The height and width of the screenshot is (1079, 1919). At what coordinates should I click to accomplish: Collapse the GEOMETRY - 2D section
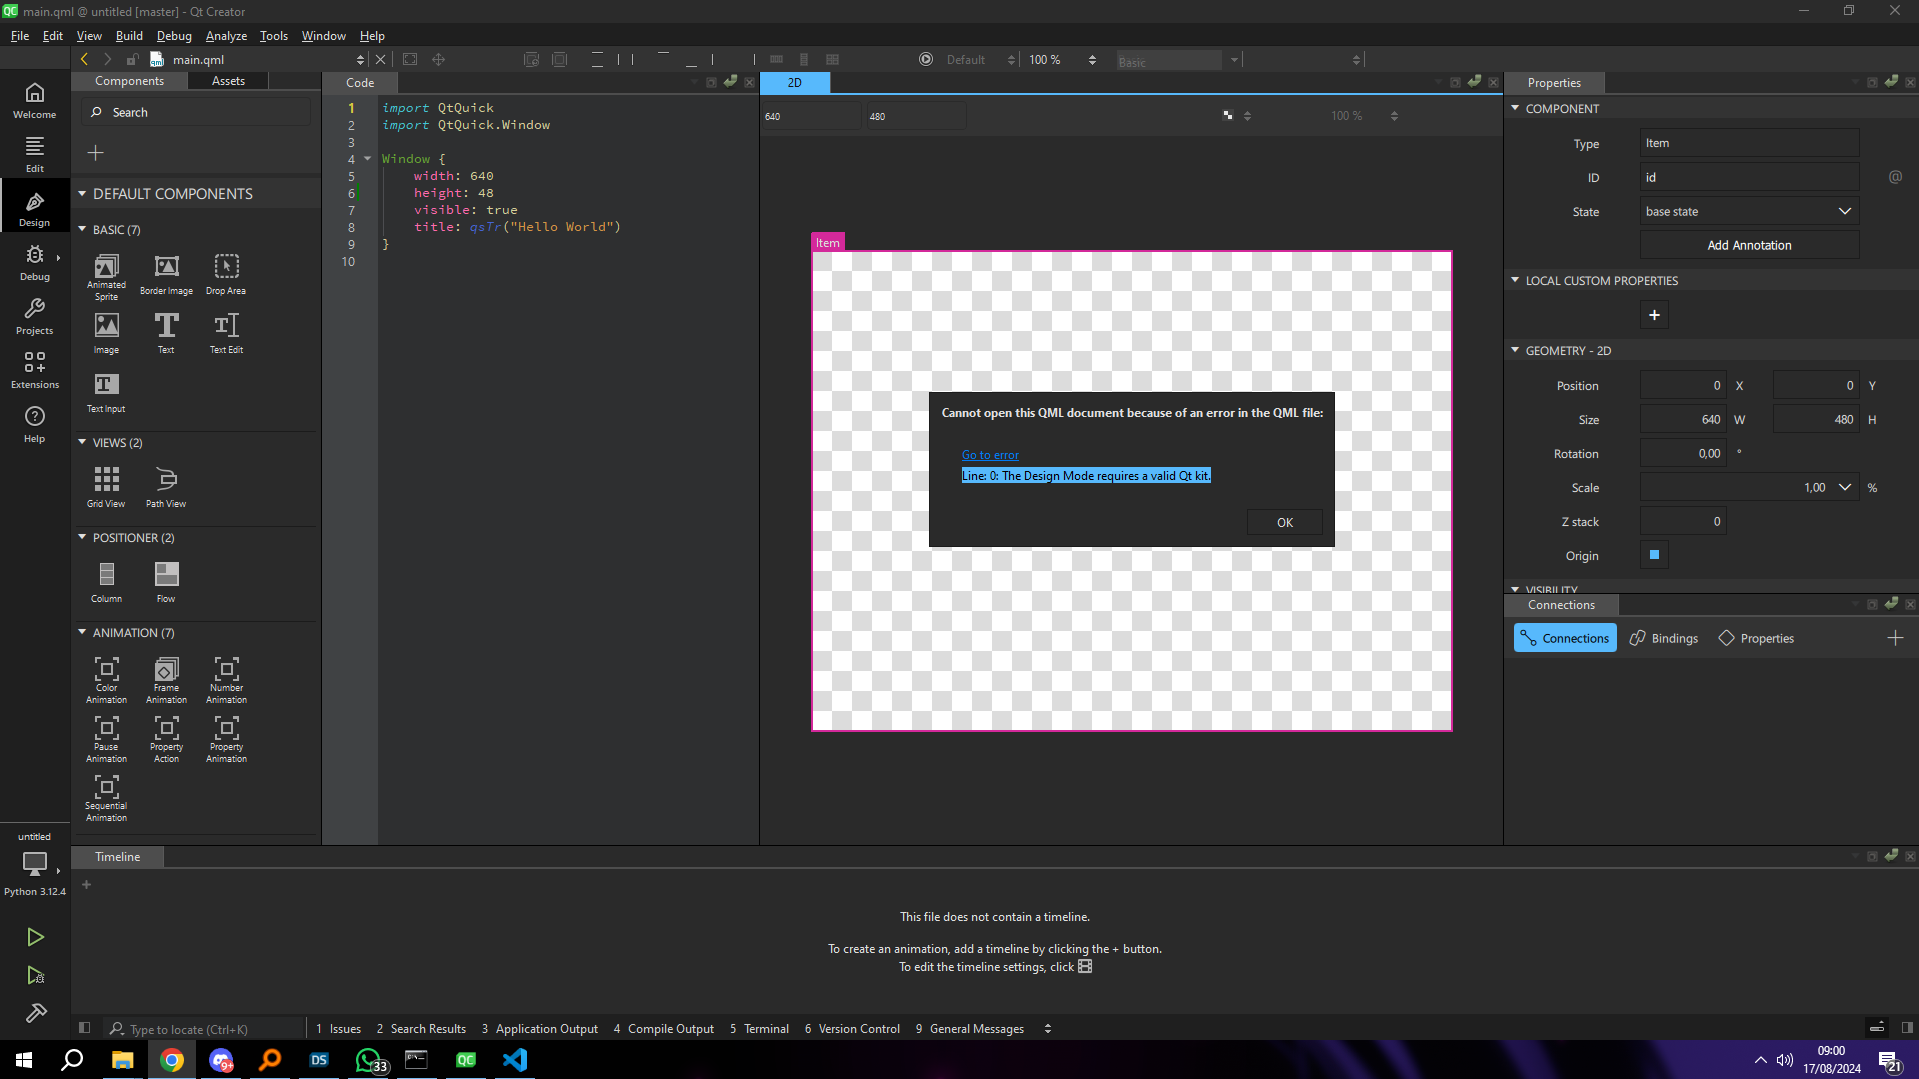coord(1515,350)
